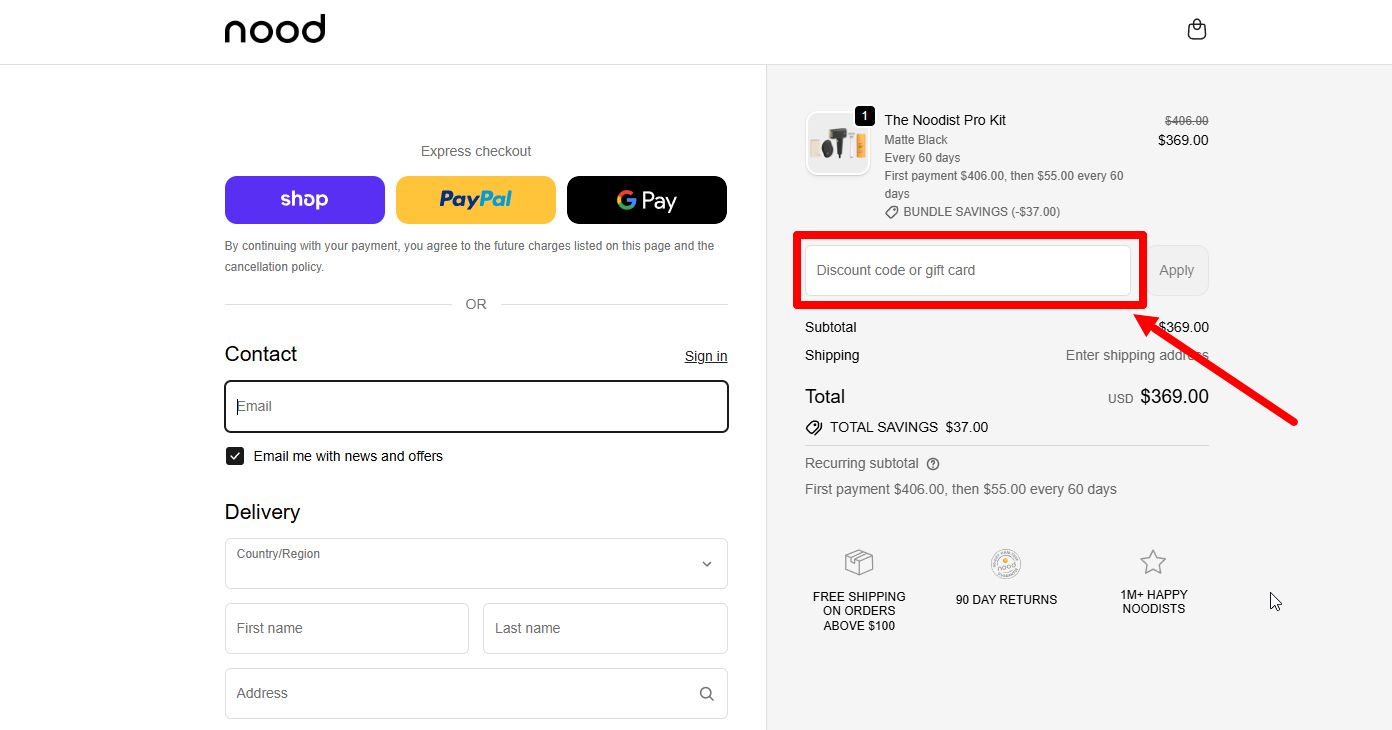Screen dimensions: 1392x730
Task: Click the Apply discount button
Action: 1176,270
